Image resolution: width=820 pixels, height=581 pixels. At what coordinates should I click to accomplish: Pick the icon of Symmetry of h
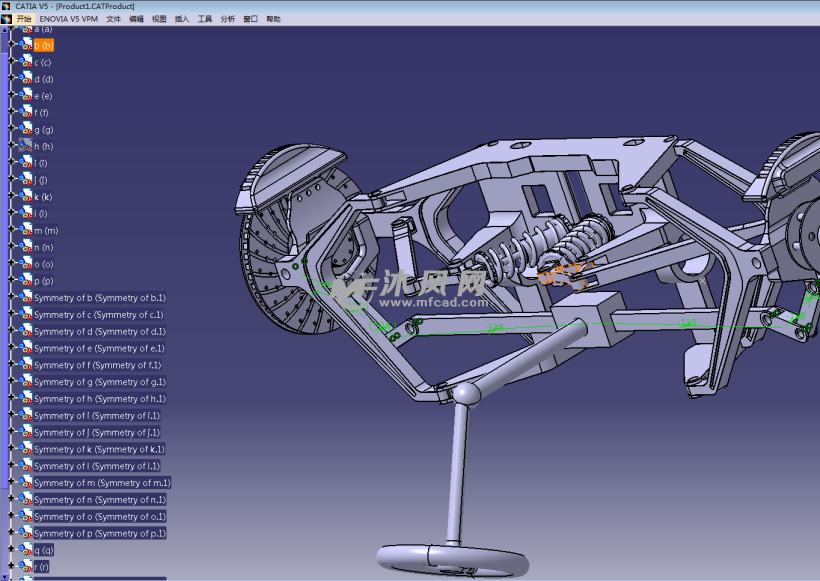26,398
